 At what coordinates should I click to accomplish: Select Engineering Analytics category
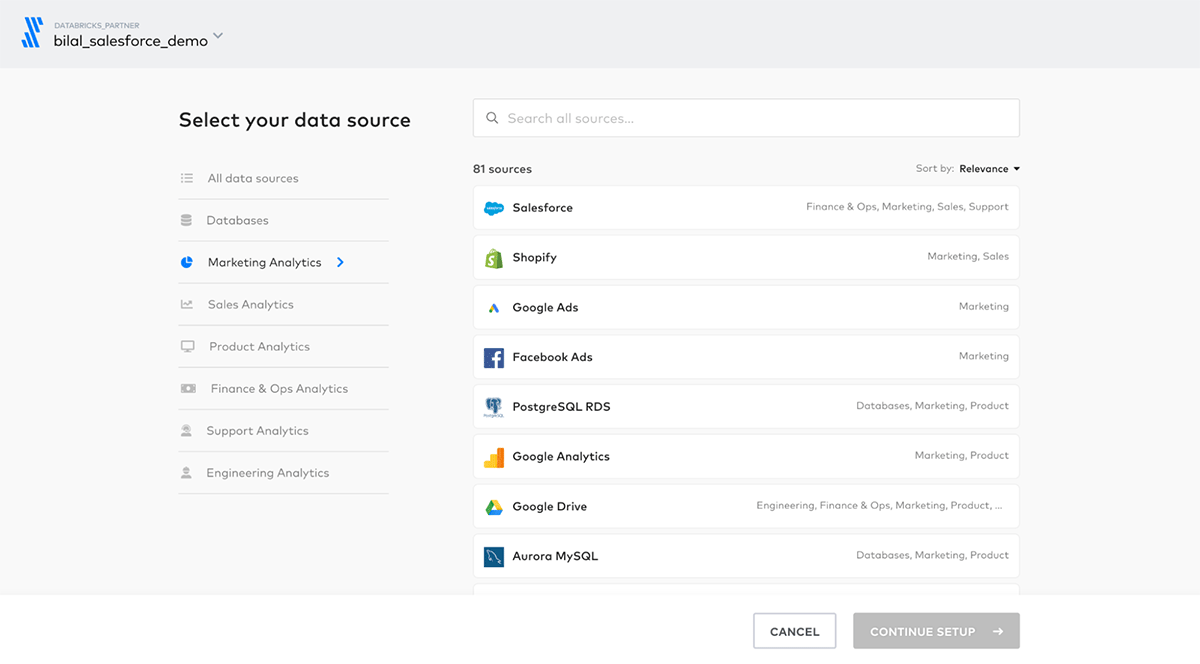click(x=267, y=472)
